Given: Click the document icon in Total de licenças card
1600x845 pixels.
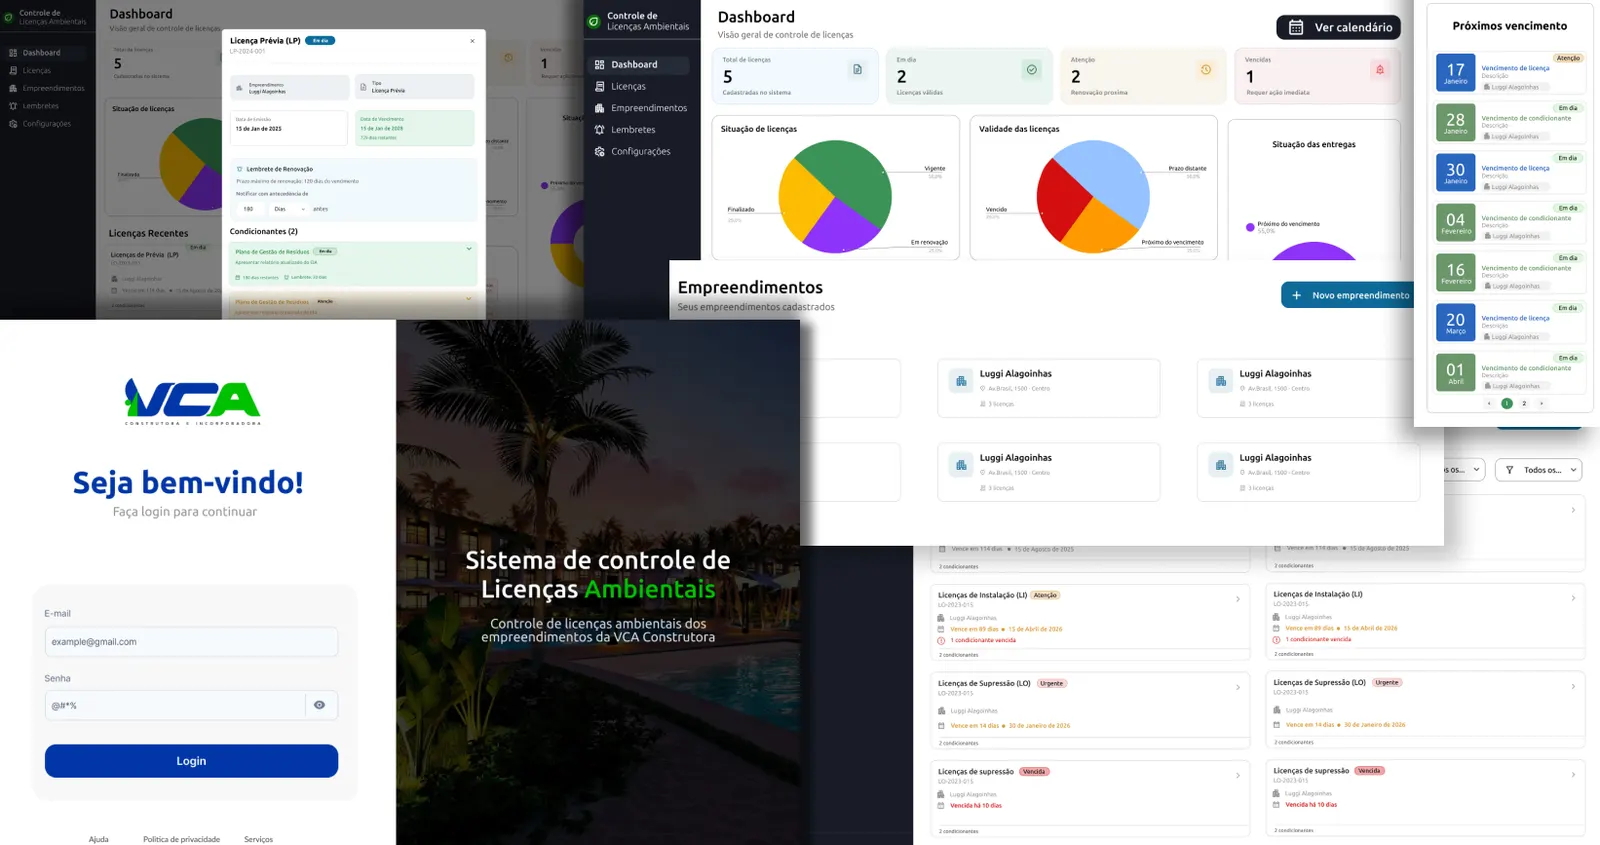Looking at the screenshot, I should pos(857,69).
